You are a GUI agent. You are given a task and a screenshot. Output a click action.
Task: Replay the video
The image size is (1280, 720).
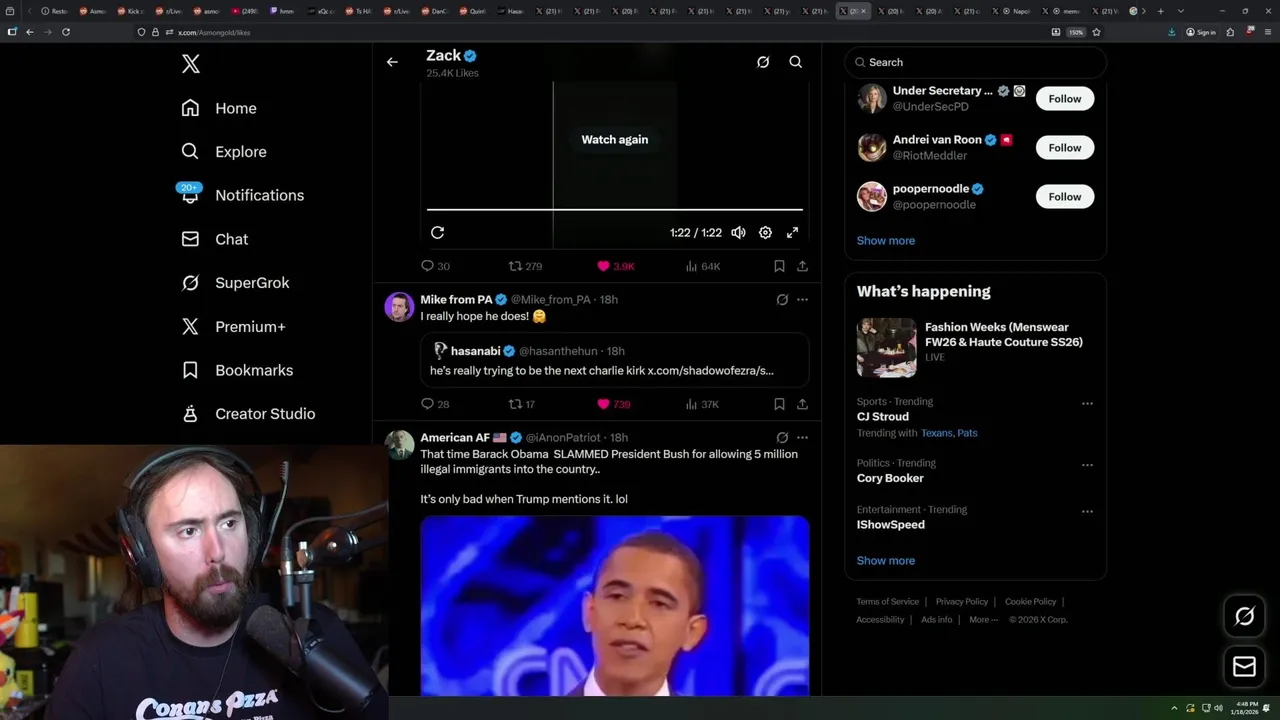(x=437, y=232)
